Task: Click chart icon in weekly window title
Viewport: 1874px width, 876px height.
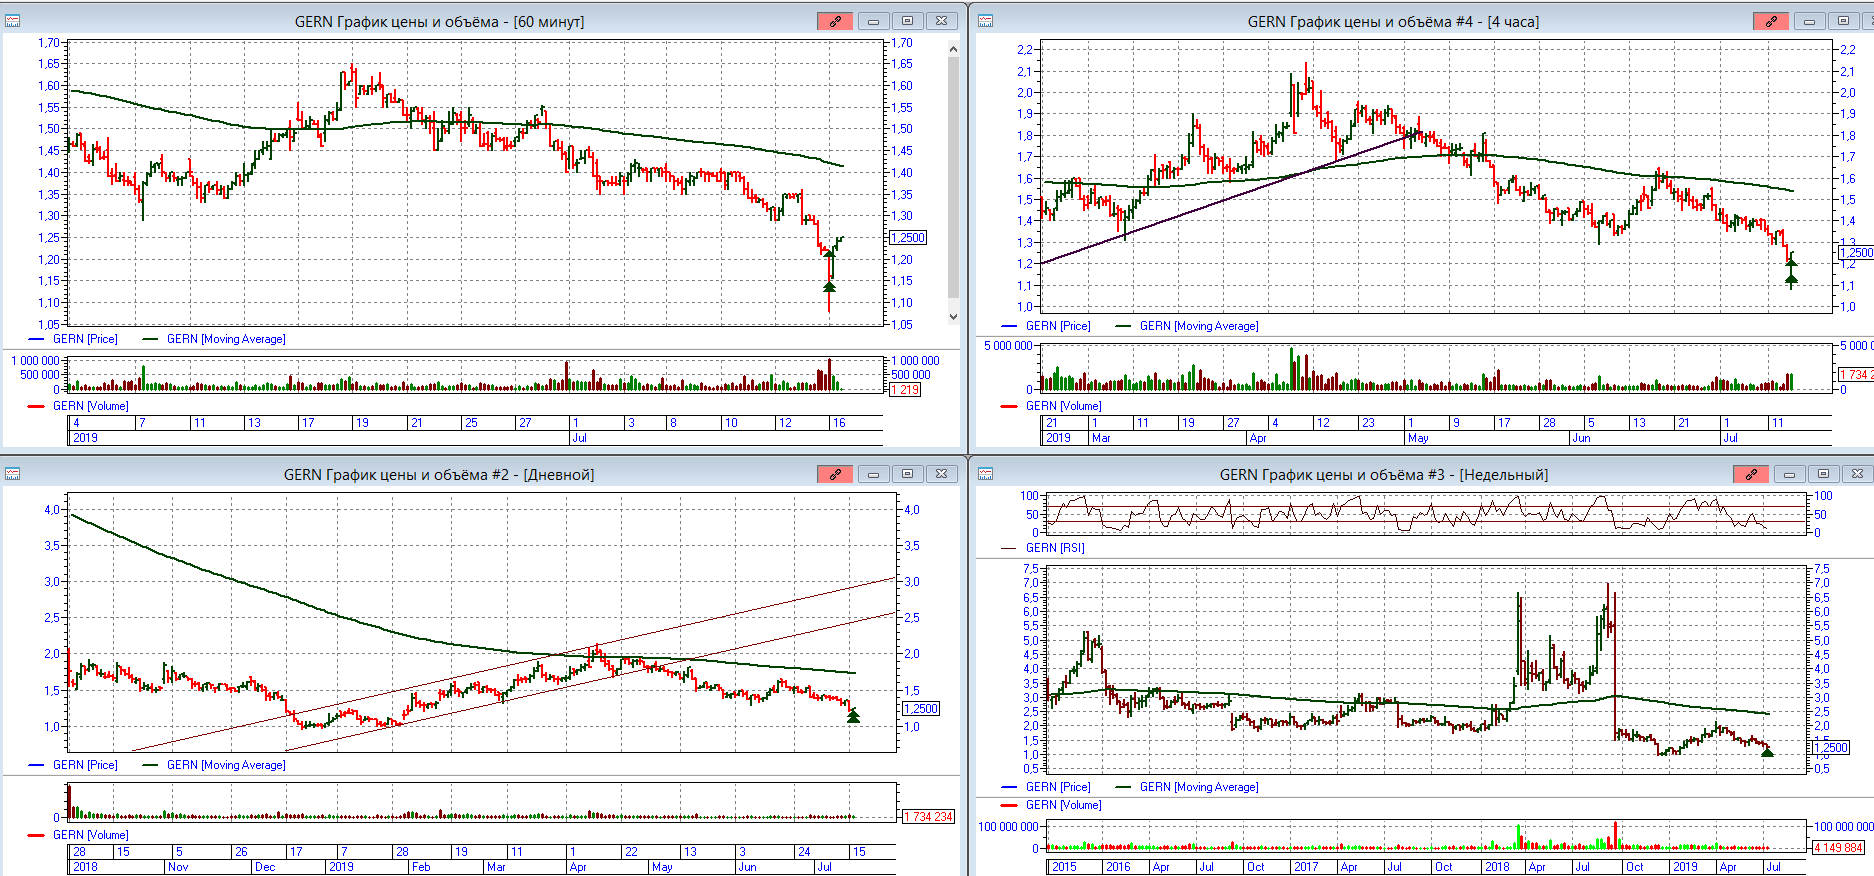Action: [985, 474]
